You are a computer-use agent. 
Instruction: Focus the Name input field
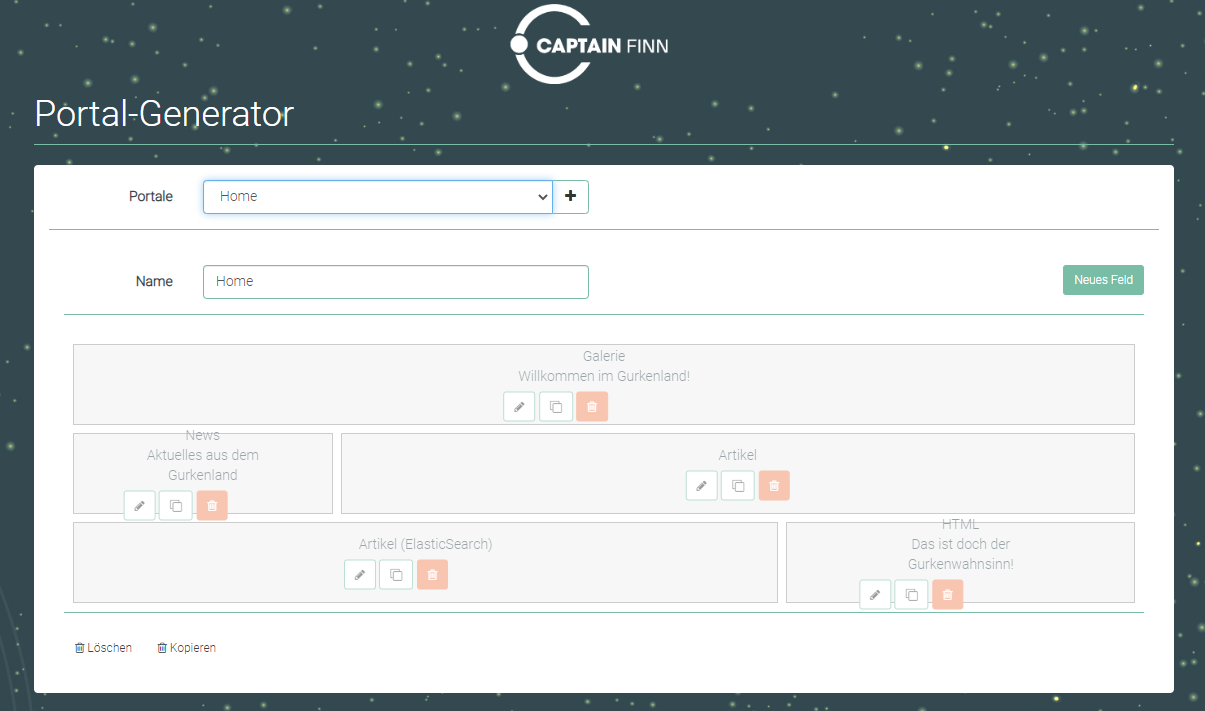click(x=395, y=282)
